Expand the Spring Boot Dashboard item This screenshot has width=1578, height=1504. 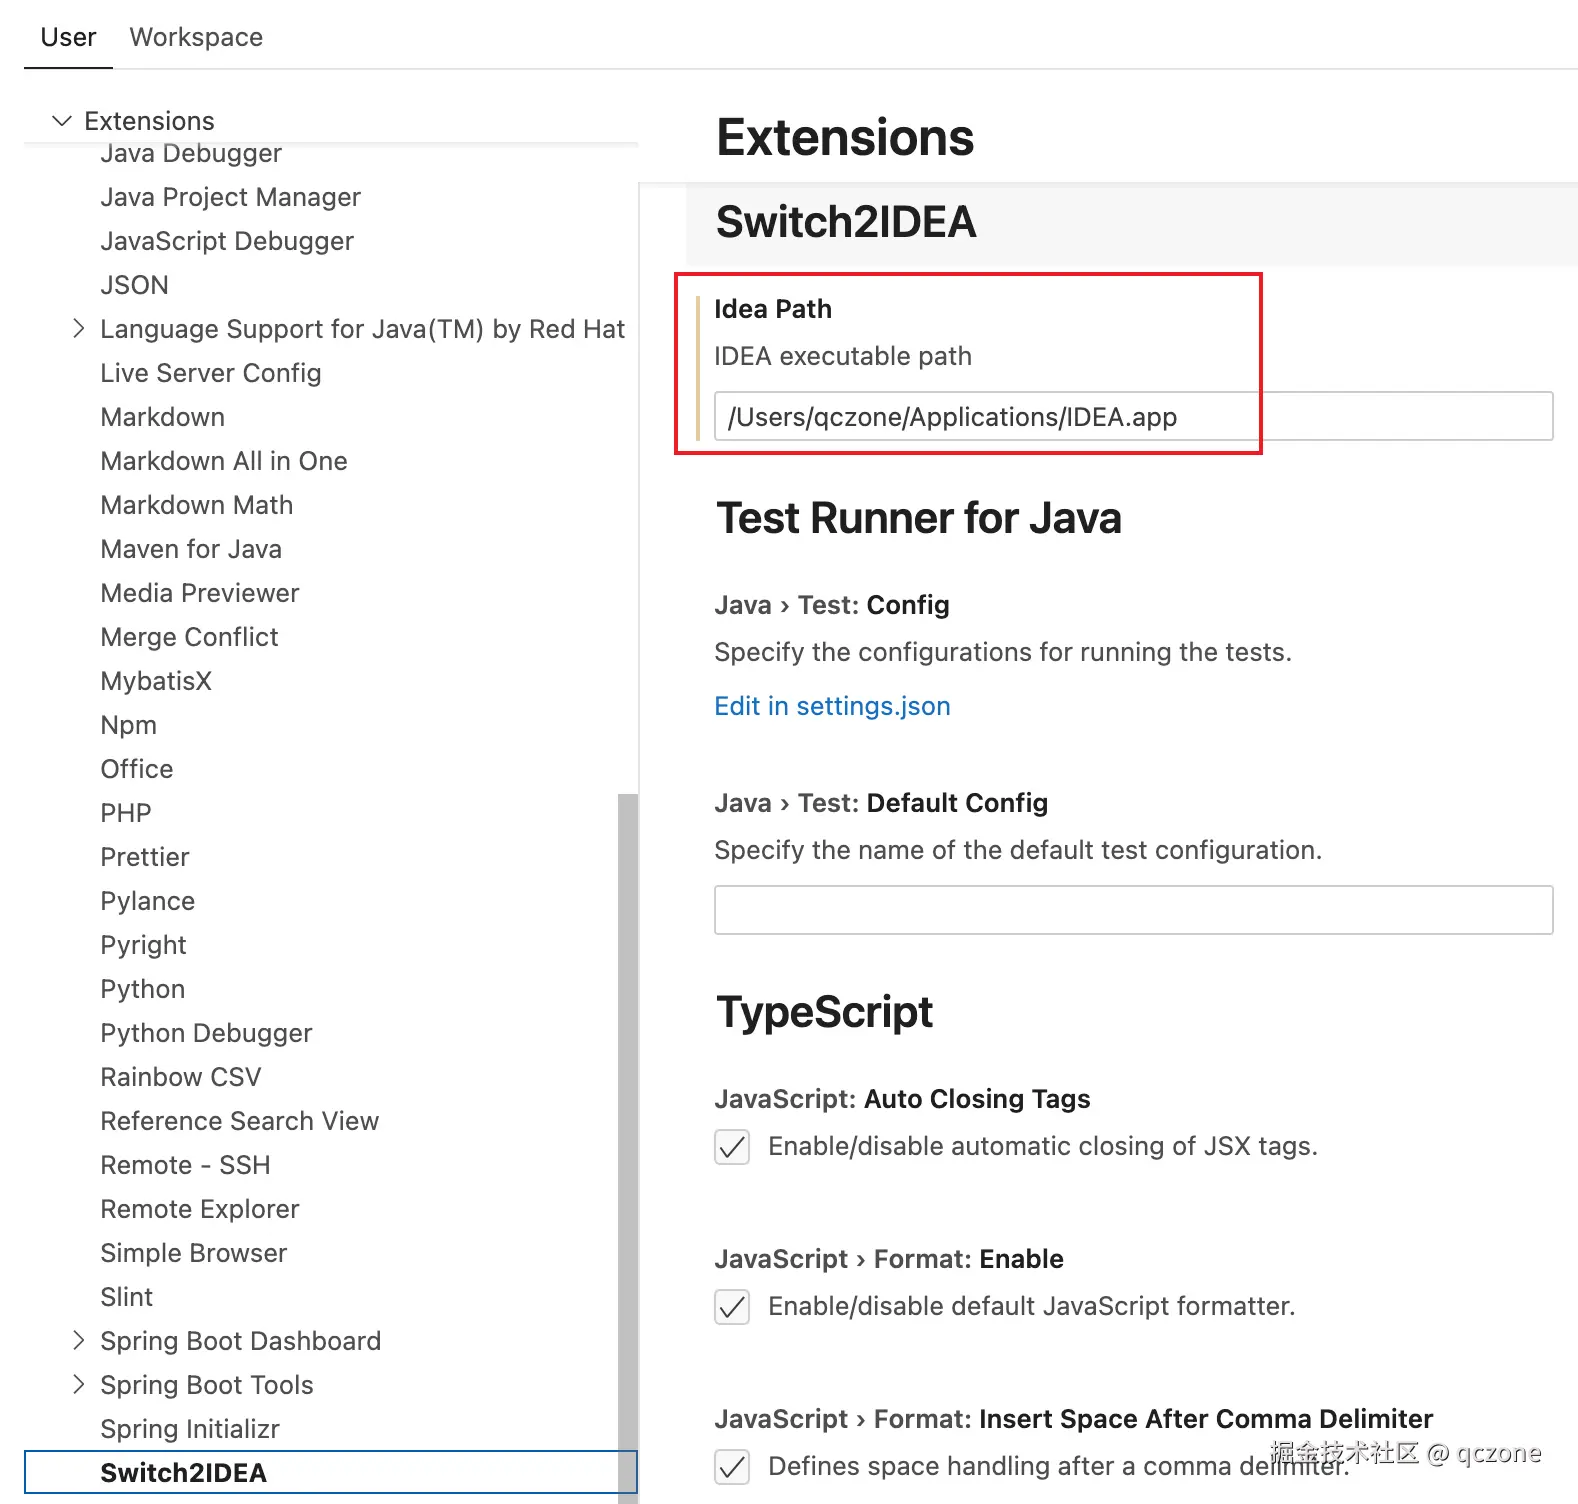(79, 1341)
